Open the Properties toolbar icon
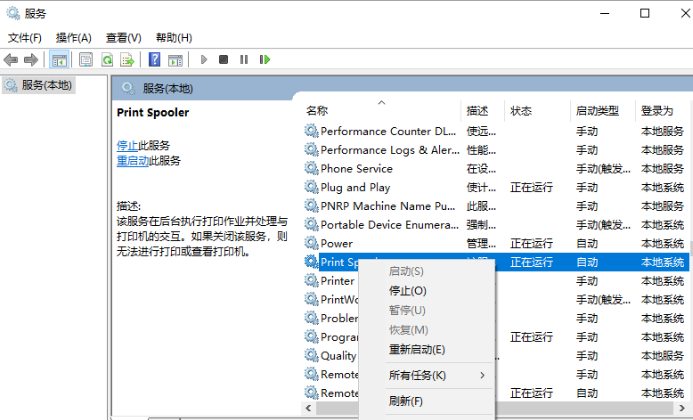The image size is (693, 420). (86, 59)
